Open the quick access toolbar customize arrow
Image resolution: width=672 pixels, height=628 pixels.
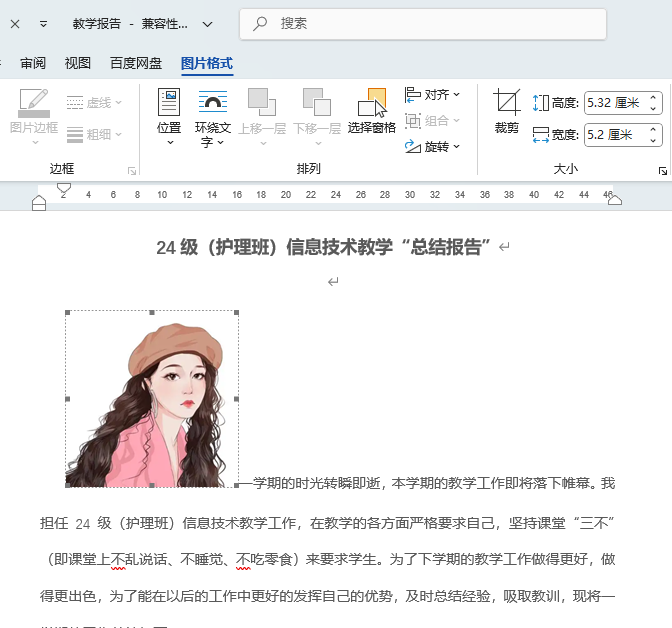click(43, 24)
